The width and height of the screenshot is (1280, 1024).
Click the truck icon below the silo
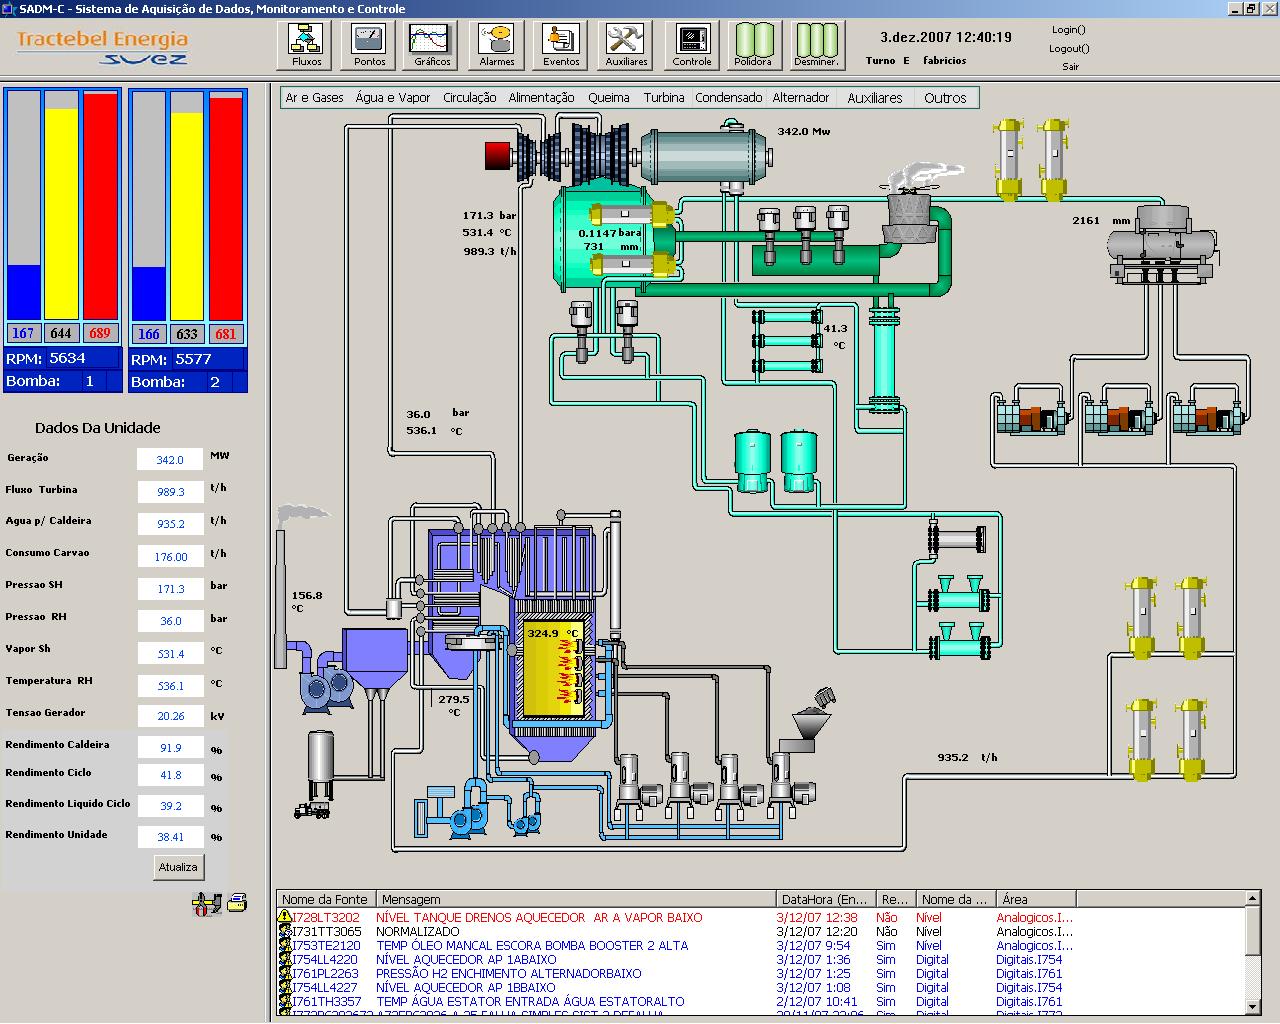312,809
